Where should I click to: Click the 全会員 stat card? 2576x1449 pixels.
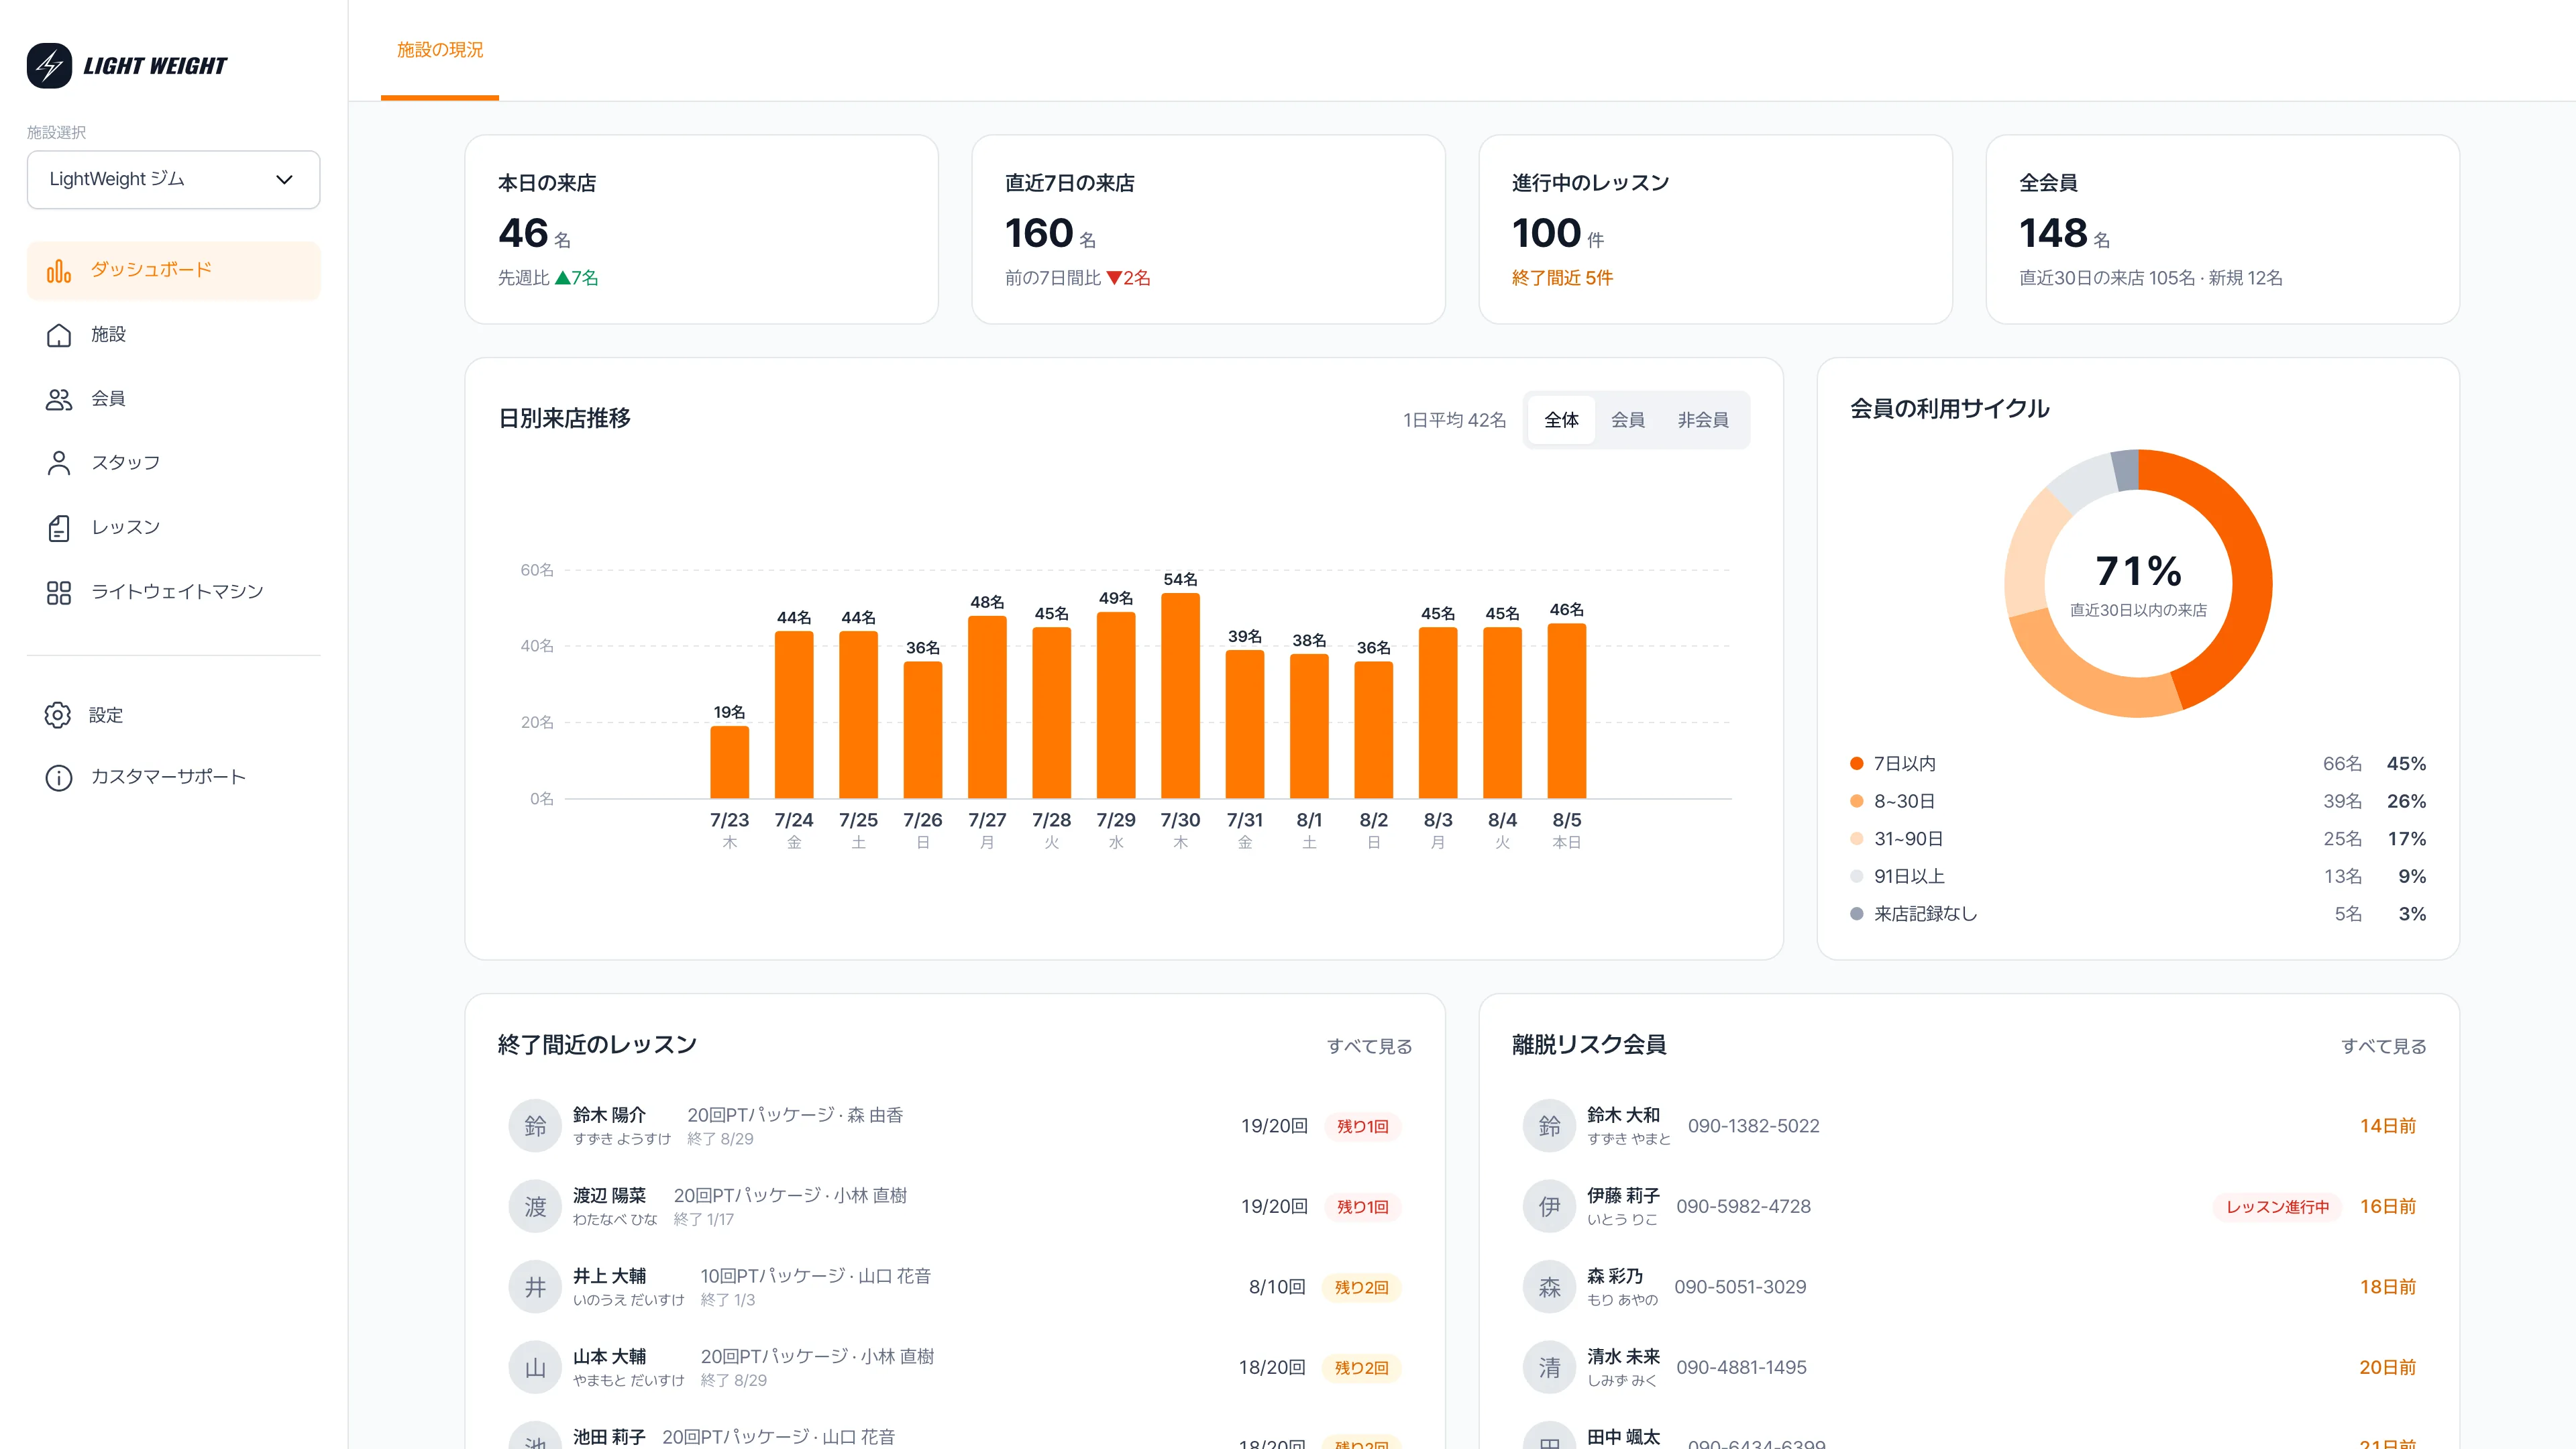(x=2222, y=230)
